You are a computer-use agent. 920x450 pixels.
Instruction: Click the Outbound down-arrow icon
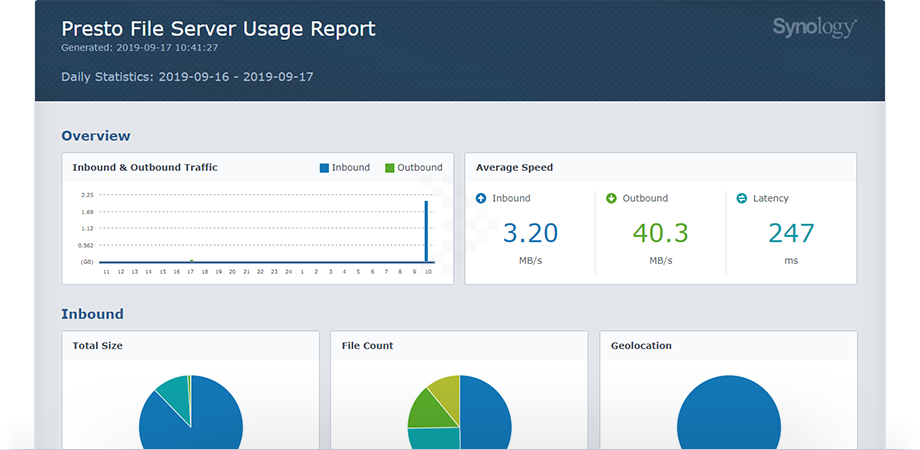click(611, 198)
